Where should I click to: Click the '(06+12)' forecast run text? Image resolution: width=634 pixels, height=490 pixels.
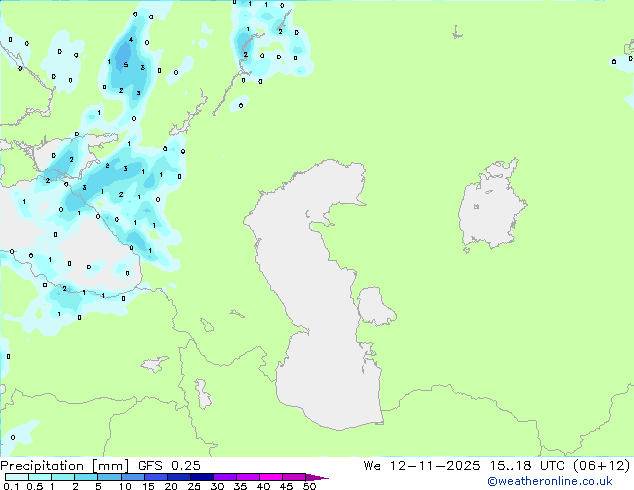(602, 466)
